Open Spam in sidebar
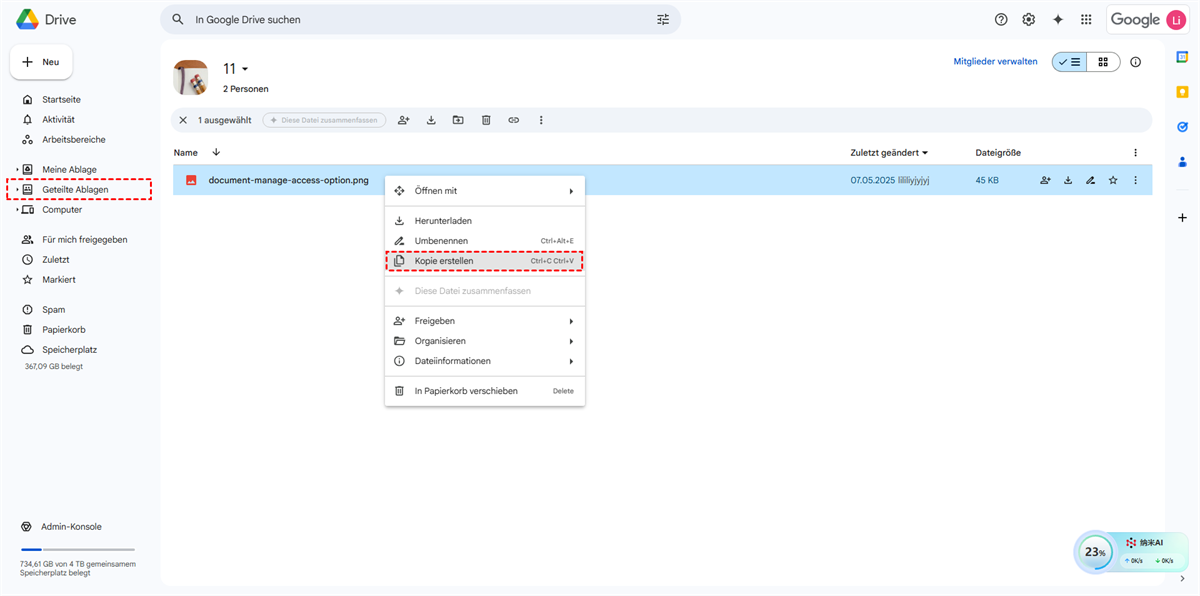 53,310
